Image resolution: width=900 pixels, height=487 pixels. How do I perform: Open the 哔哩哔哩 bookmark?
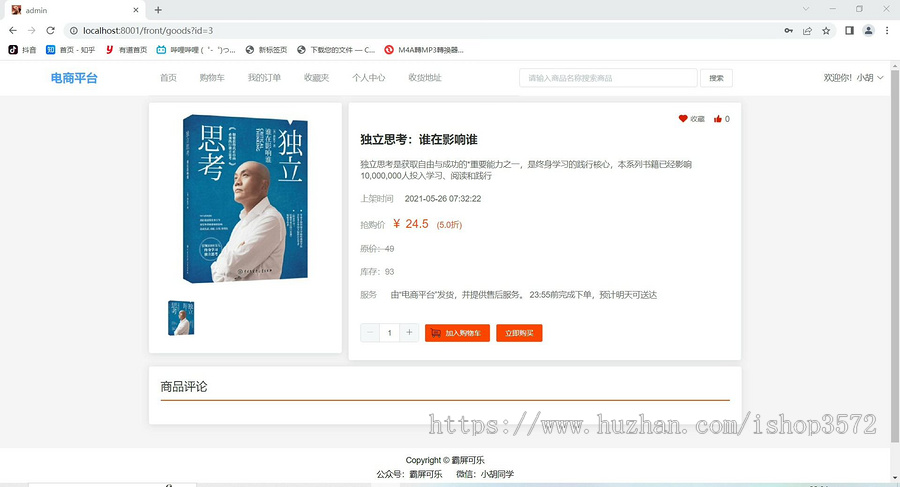pos(196,50)
